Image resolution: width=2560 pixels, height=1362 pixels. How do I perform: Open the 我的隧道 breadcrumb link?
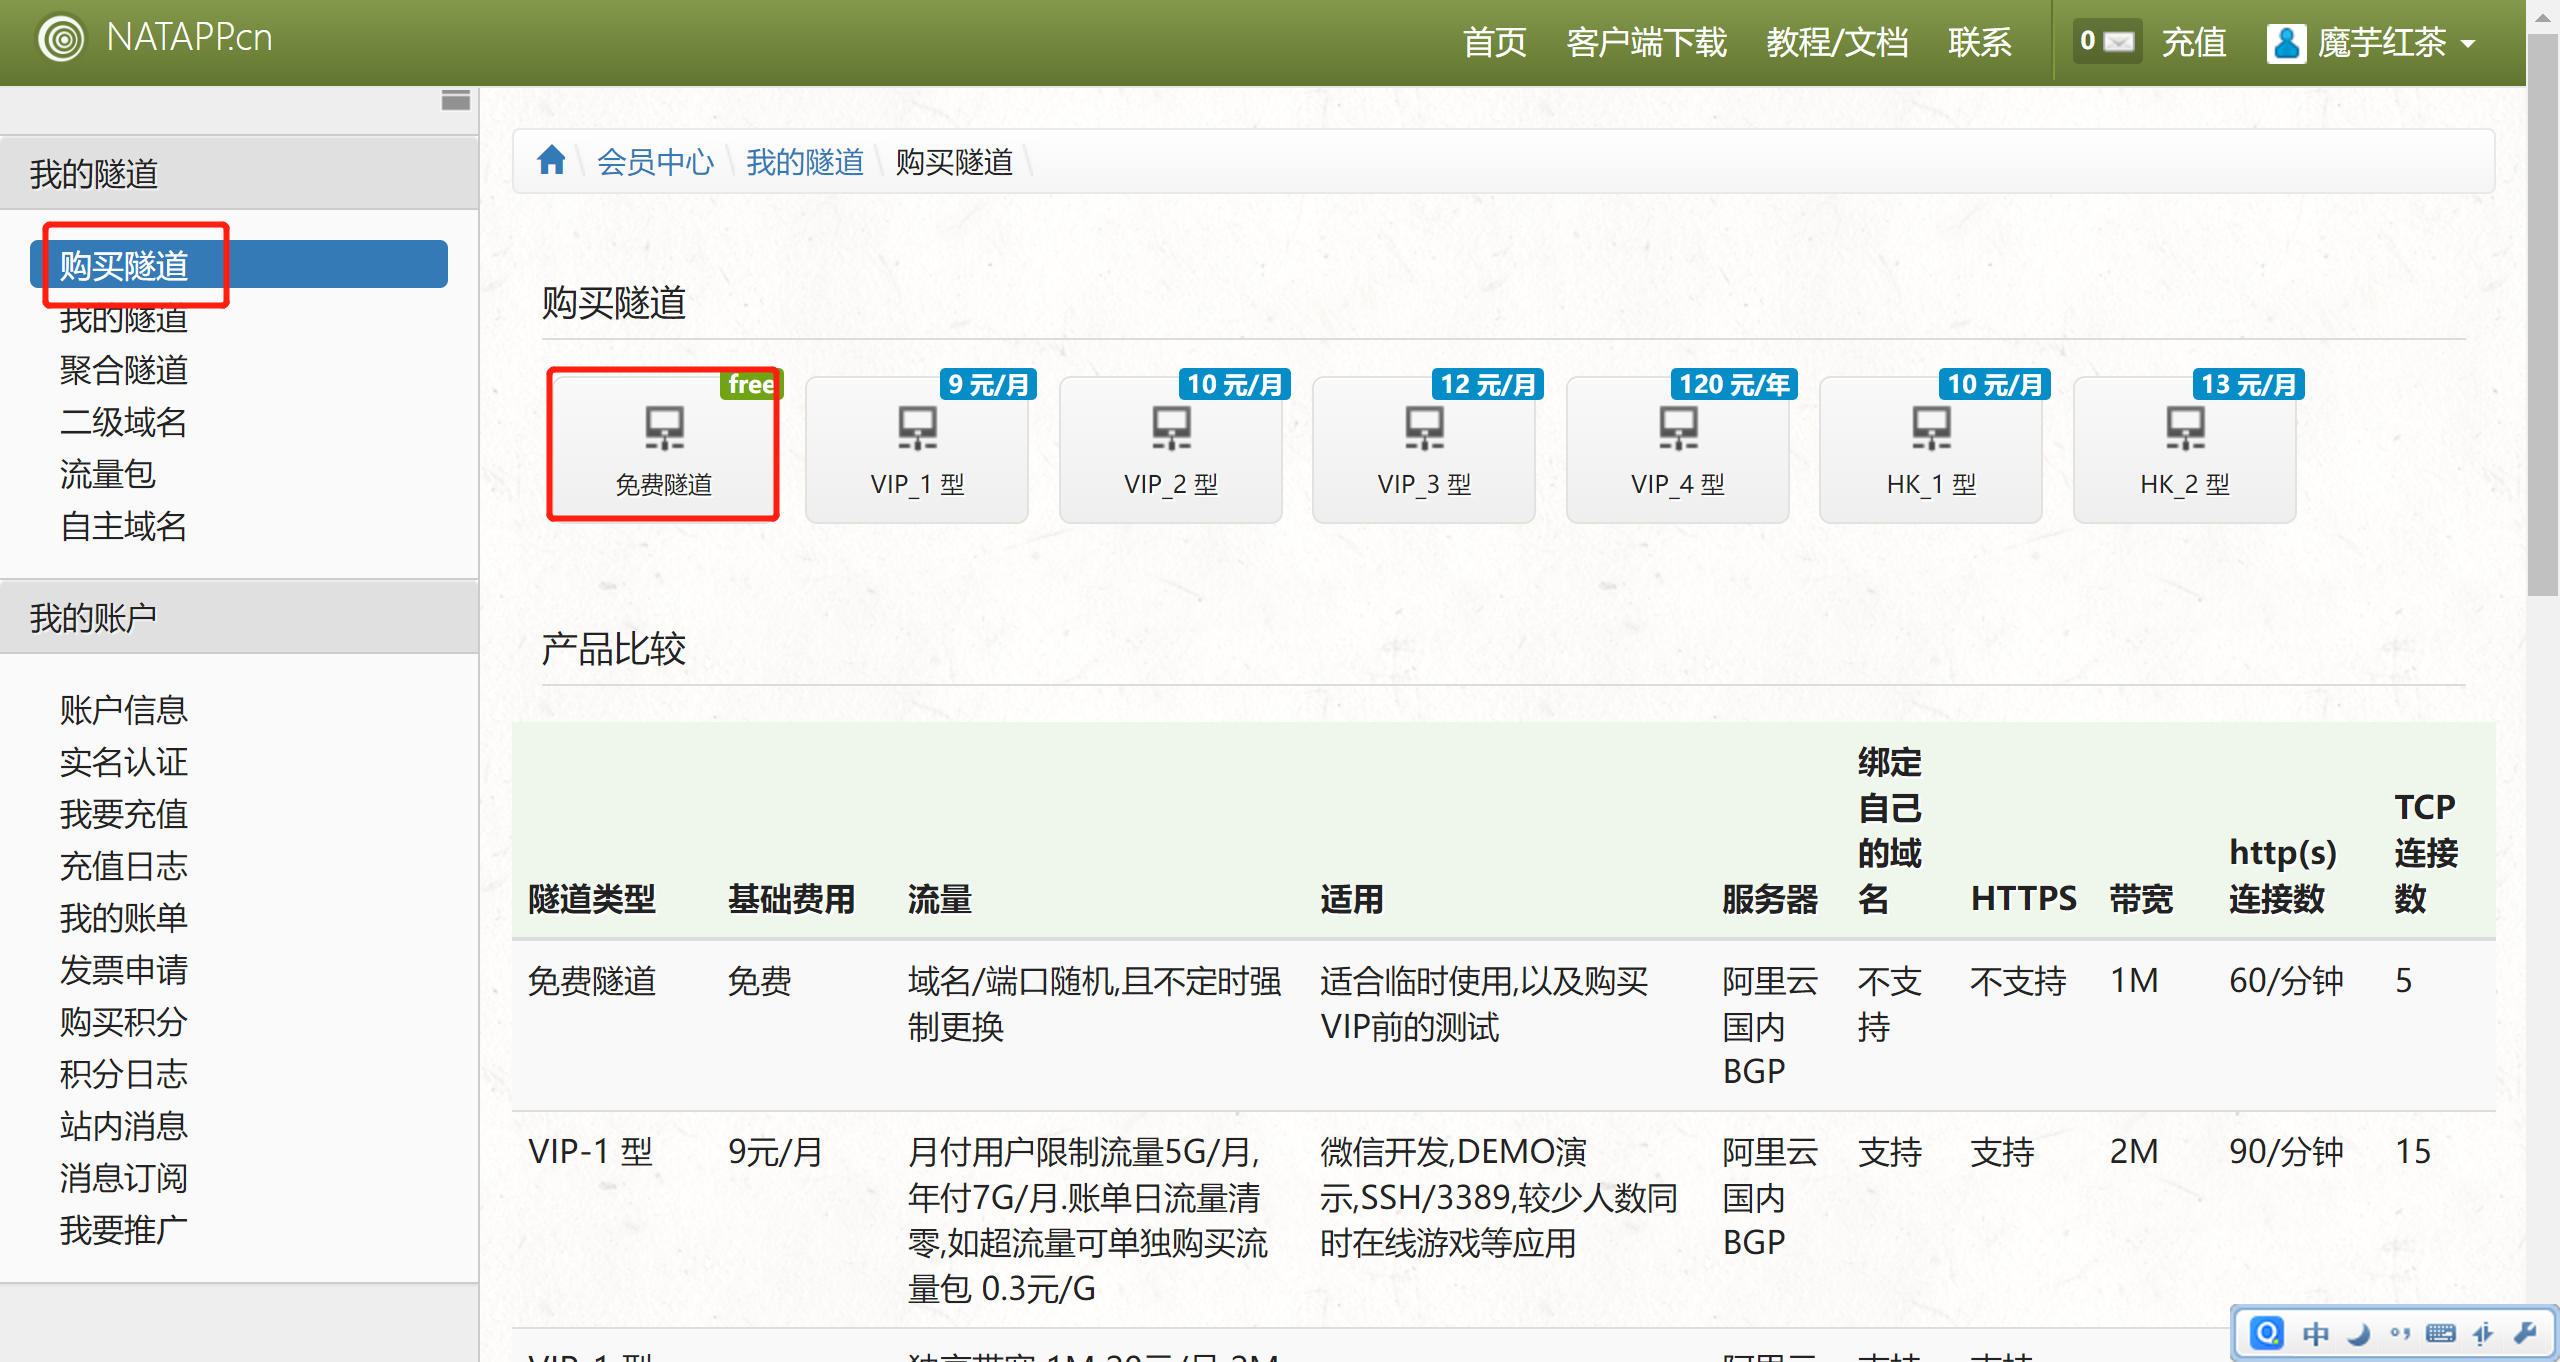click(x=805, y=162)
